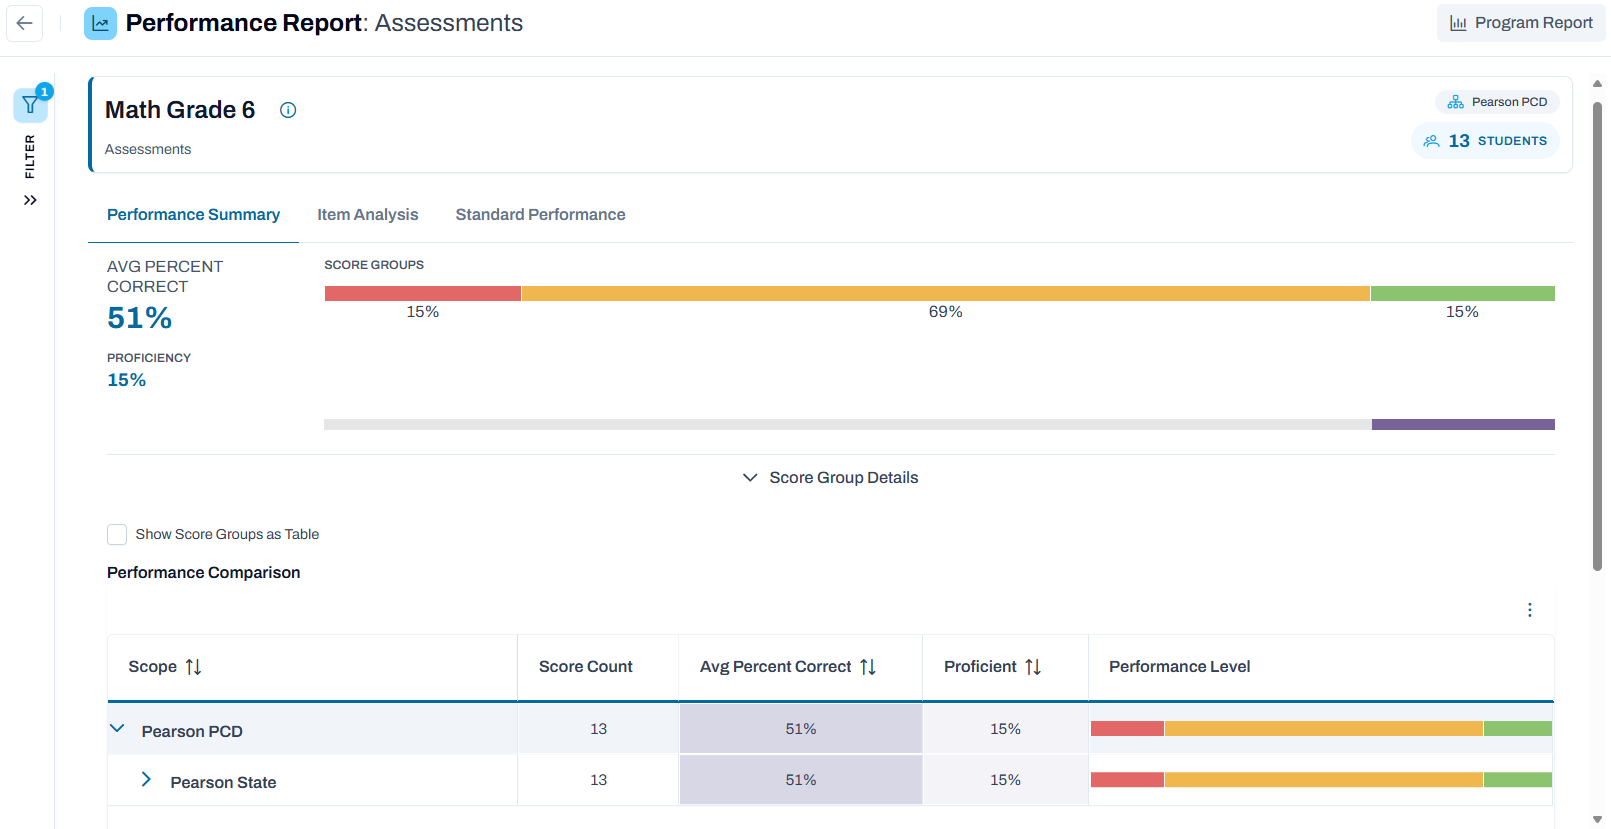Click the scrollbar down arrow
This screenshot has height=829, width=1611.
click(1597, 820)
